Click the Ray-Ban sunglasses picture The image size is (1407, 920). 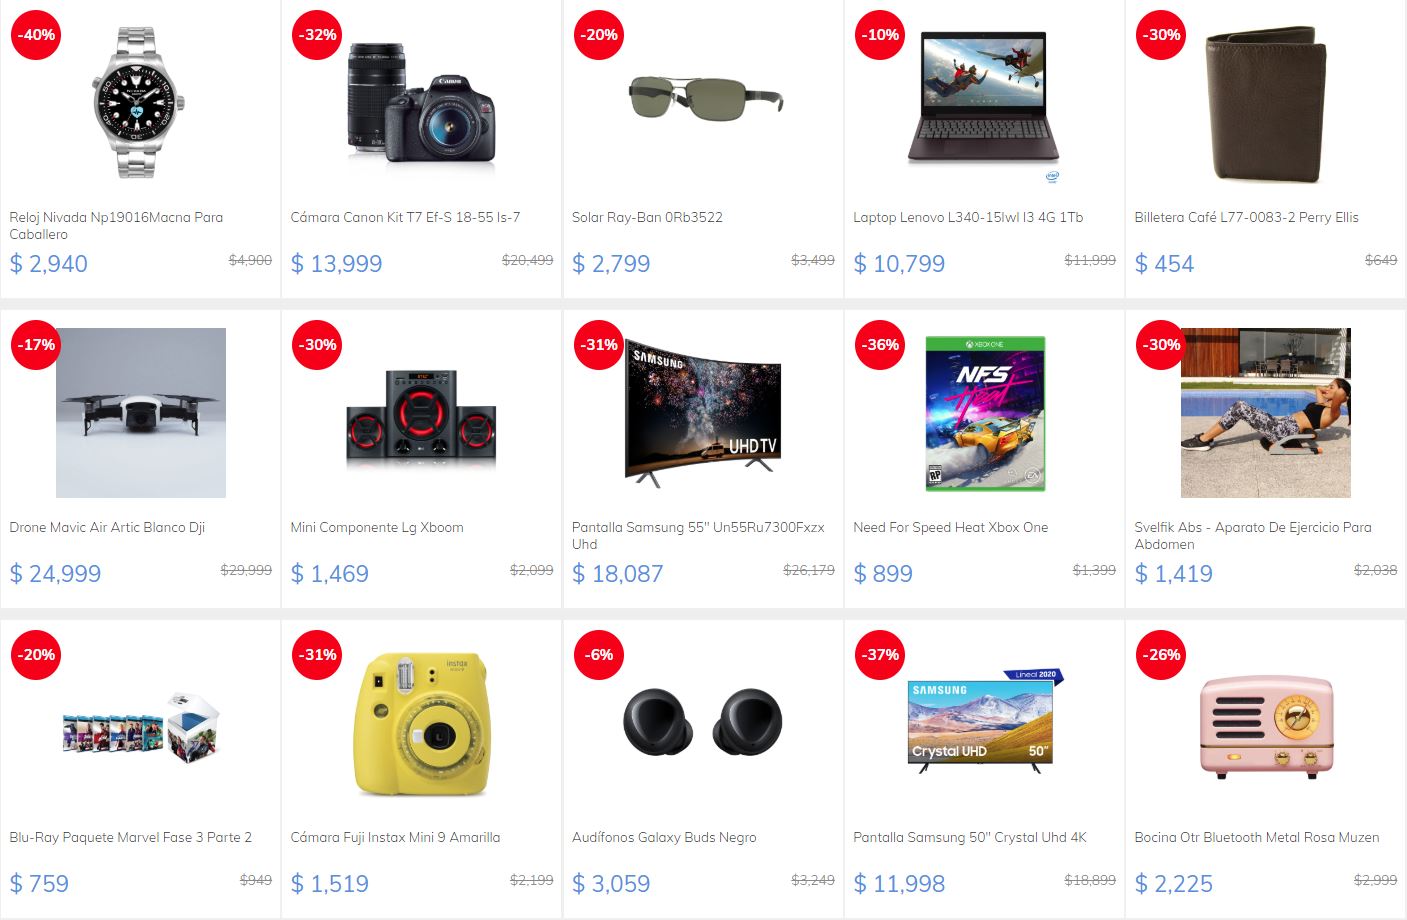[704, 99]
